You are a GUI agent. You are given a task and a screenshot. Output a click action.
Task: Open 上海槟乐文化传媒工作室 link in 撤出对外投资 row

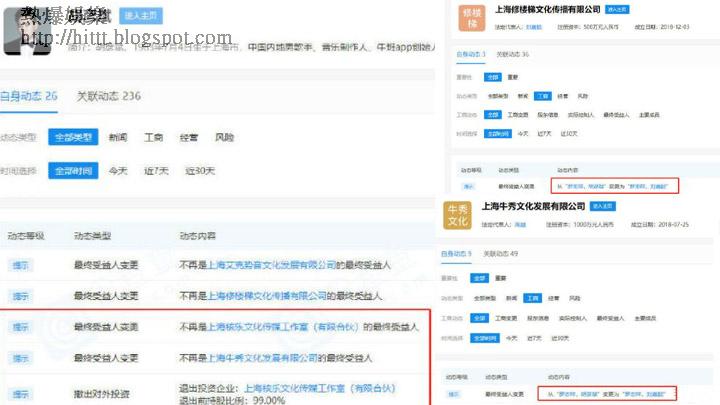tap(320, 388)
